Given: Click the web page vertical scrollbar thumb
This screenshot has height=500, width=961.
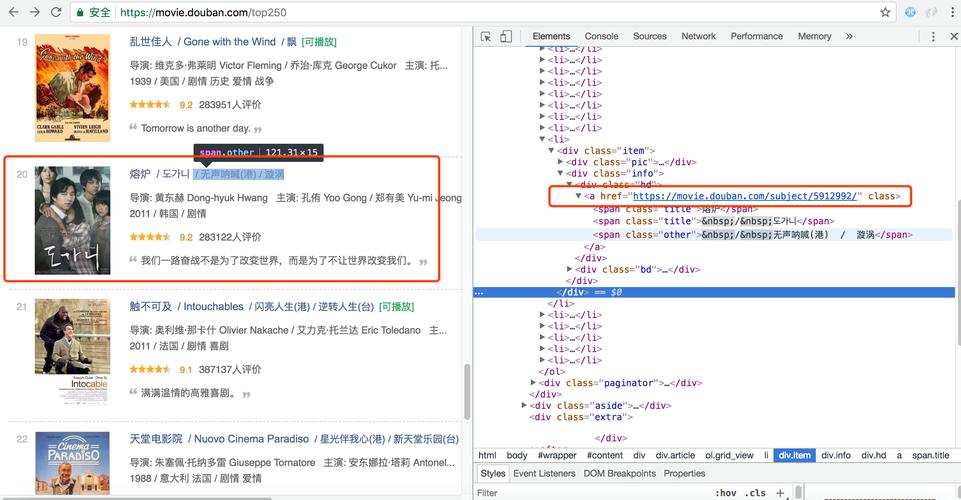Looking at the screenshot, I should (x=467, y=392).
